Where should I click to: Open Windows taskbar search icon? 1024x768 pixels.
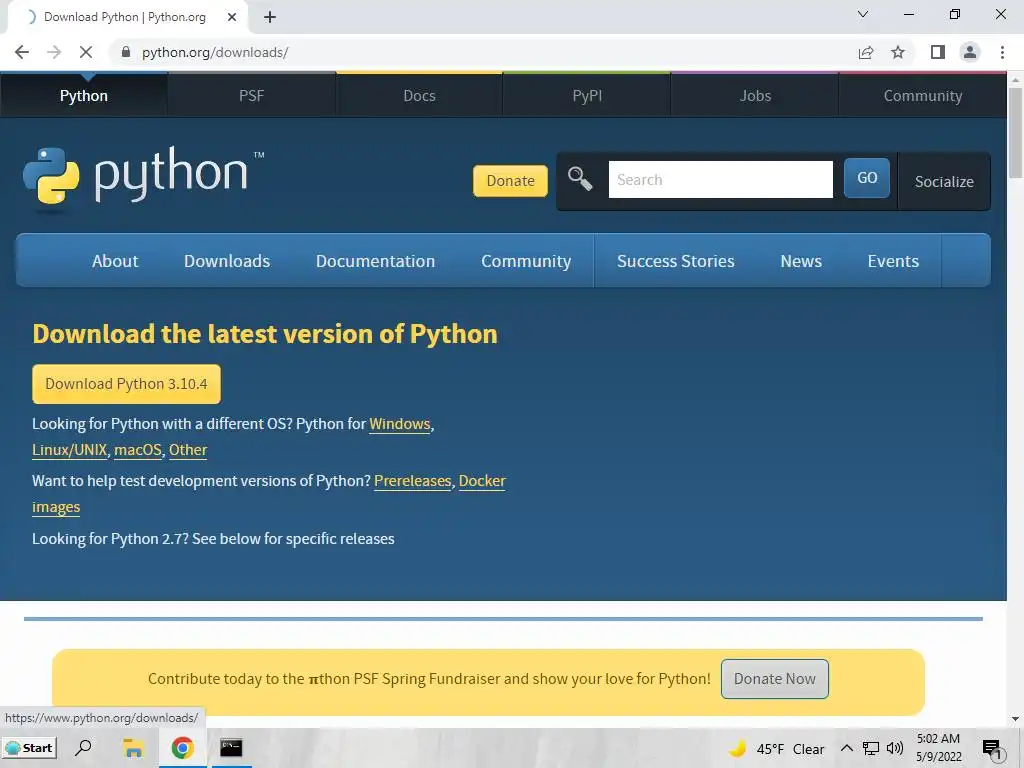pos(83,748)
